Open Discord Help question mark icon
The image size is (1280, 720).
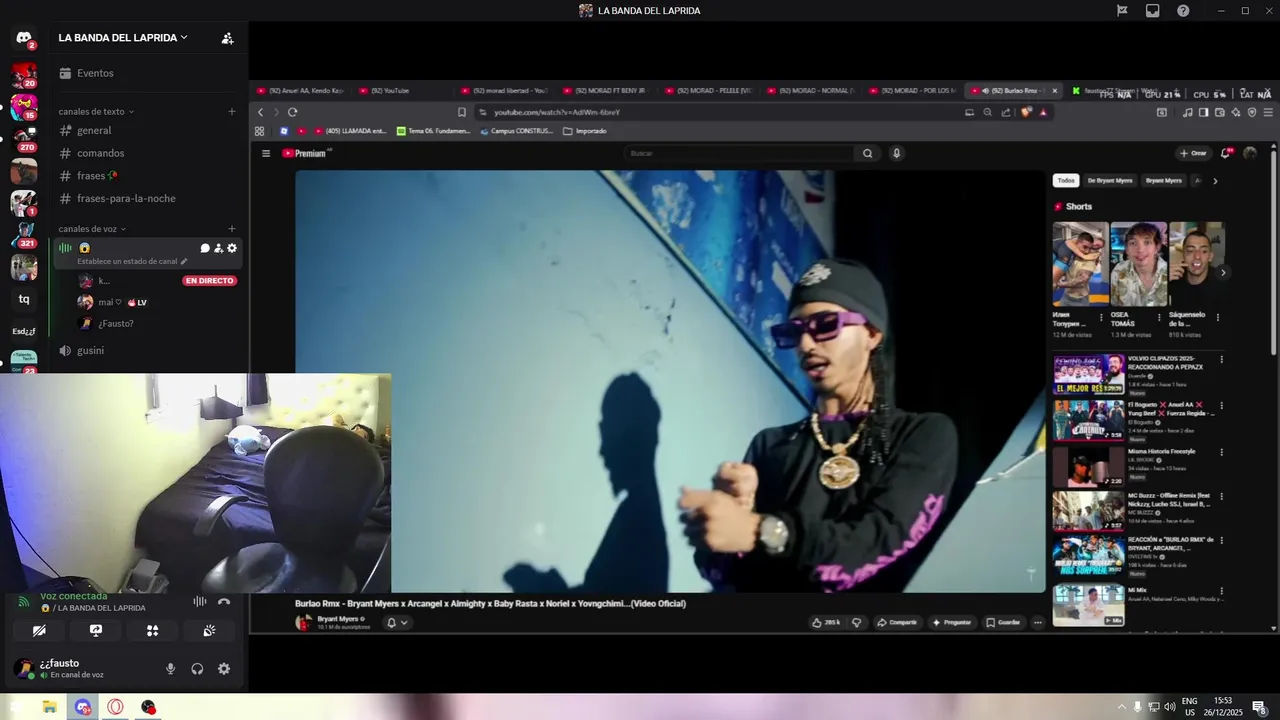(1183, 11)
